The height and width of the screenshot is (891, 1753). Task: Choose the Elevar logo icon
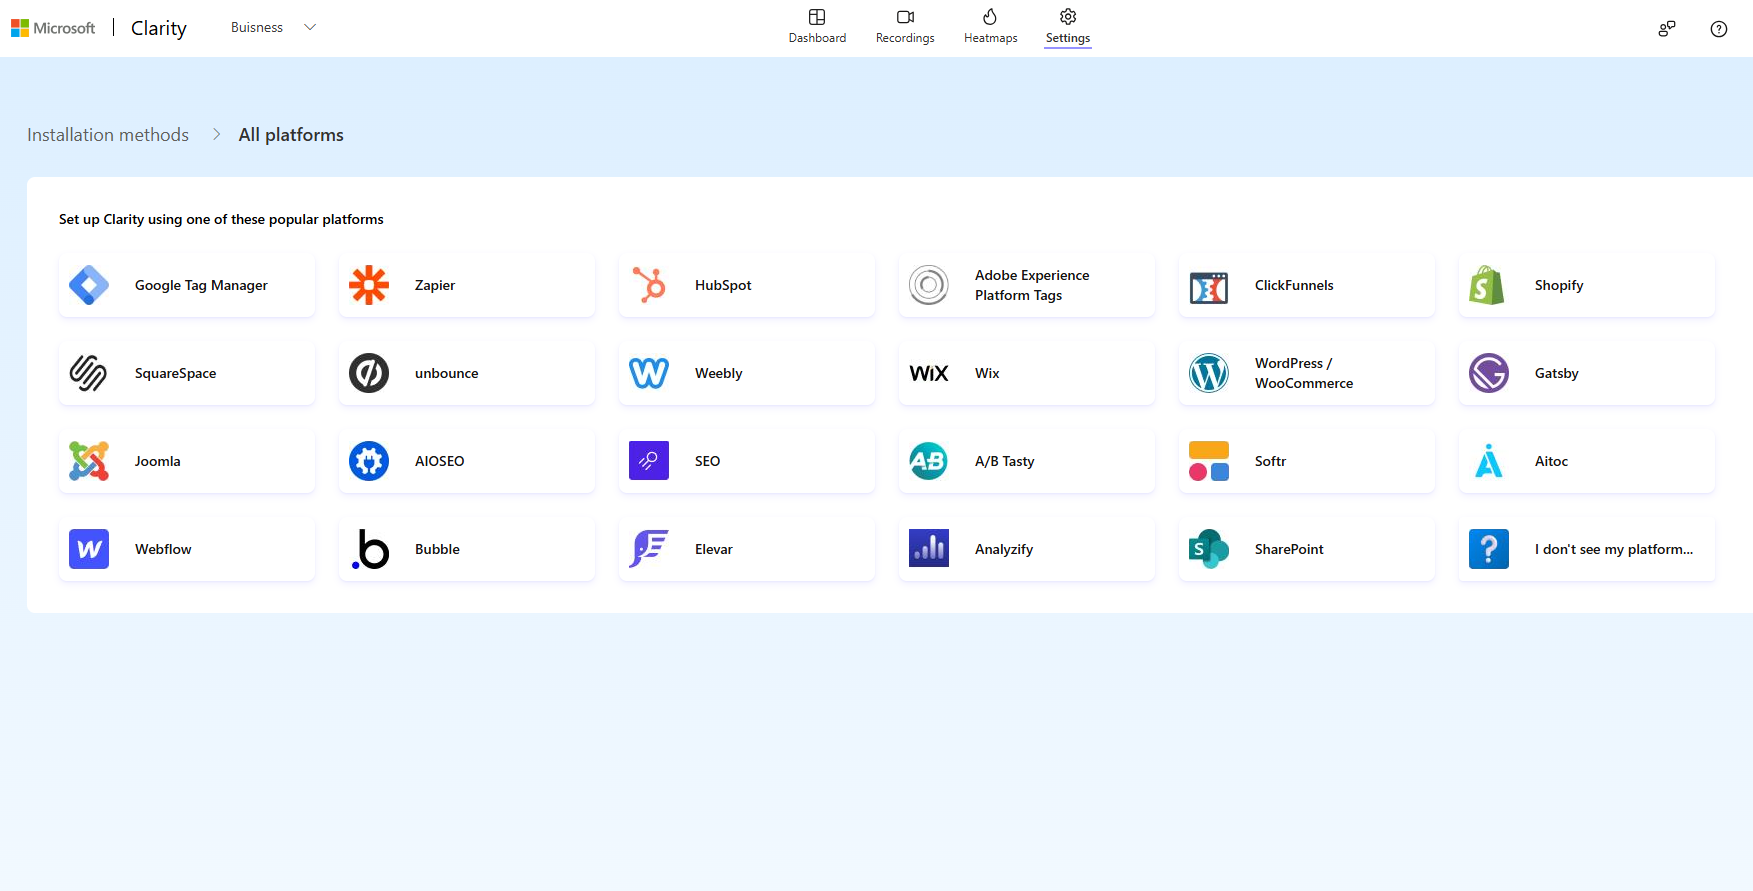[649, 549]
